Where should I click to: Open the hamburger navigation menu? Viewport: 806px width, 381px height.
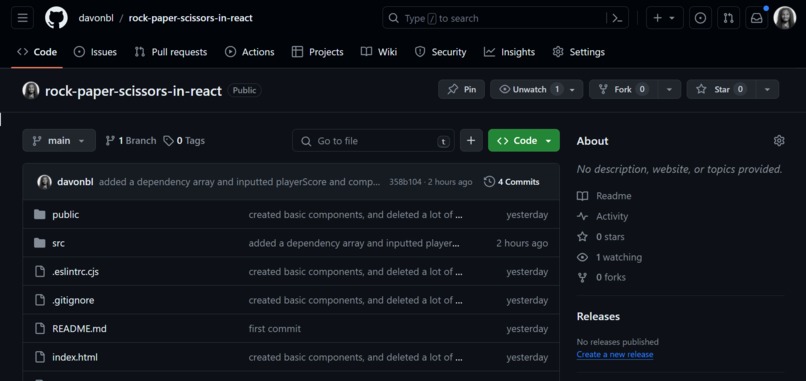[22, 18]
